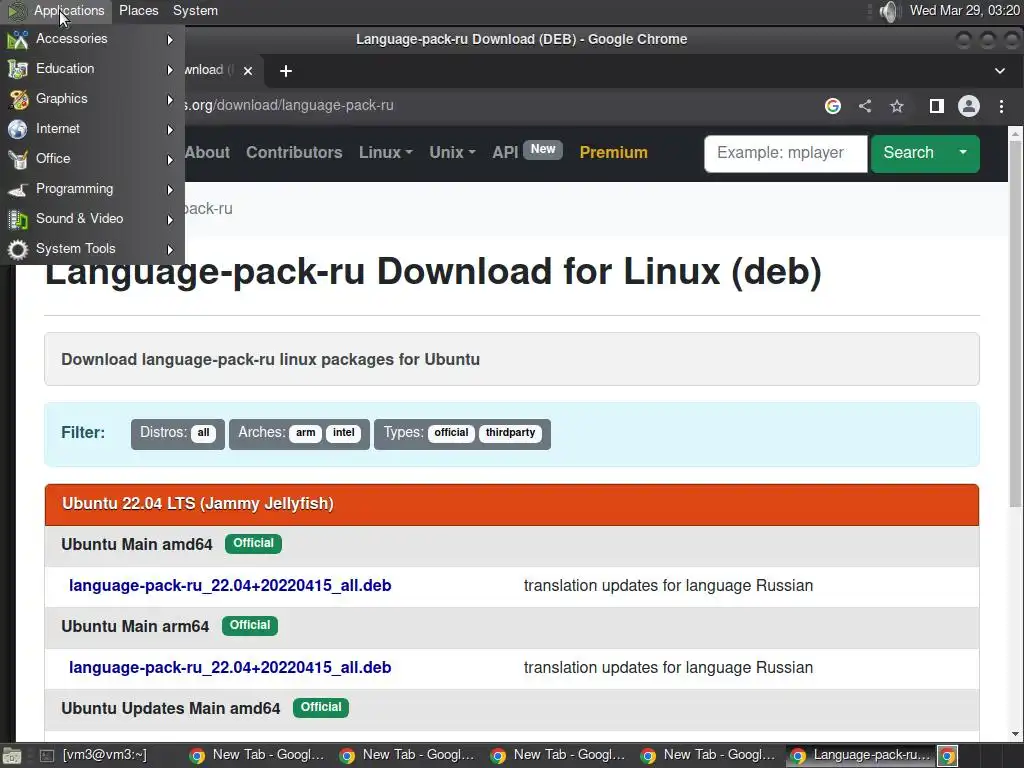Close the current Chrome tab
This screenshot has width=1024, height=768.
(x=248, y=71)
